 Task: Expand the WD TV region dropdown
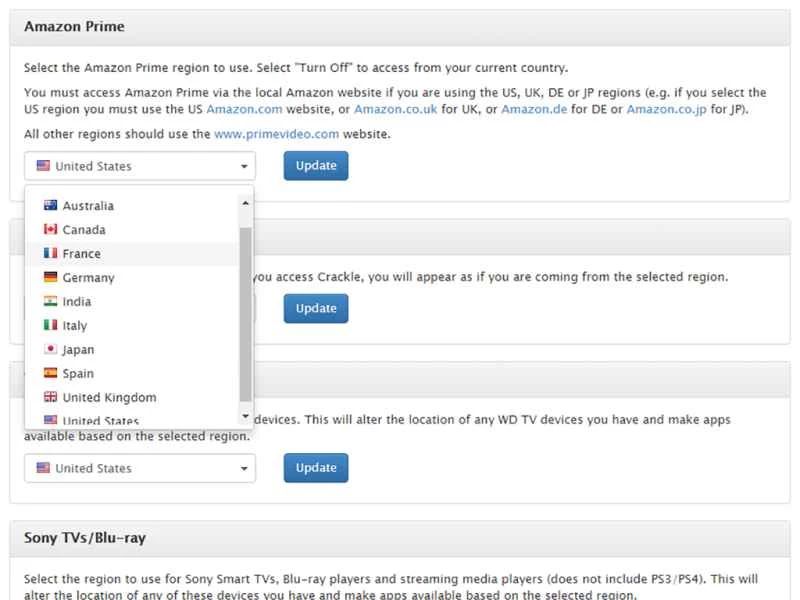(140, 468)
